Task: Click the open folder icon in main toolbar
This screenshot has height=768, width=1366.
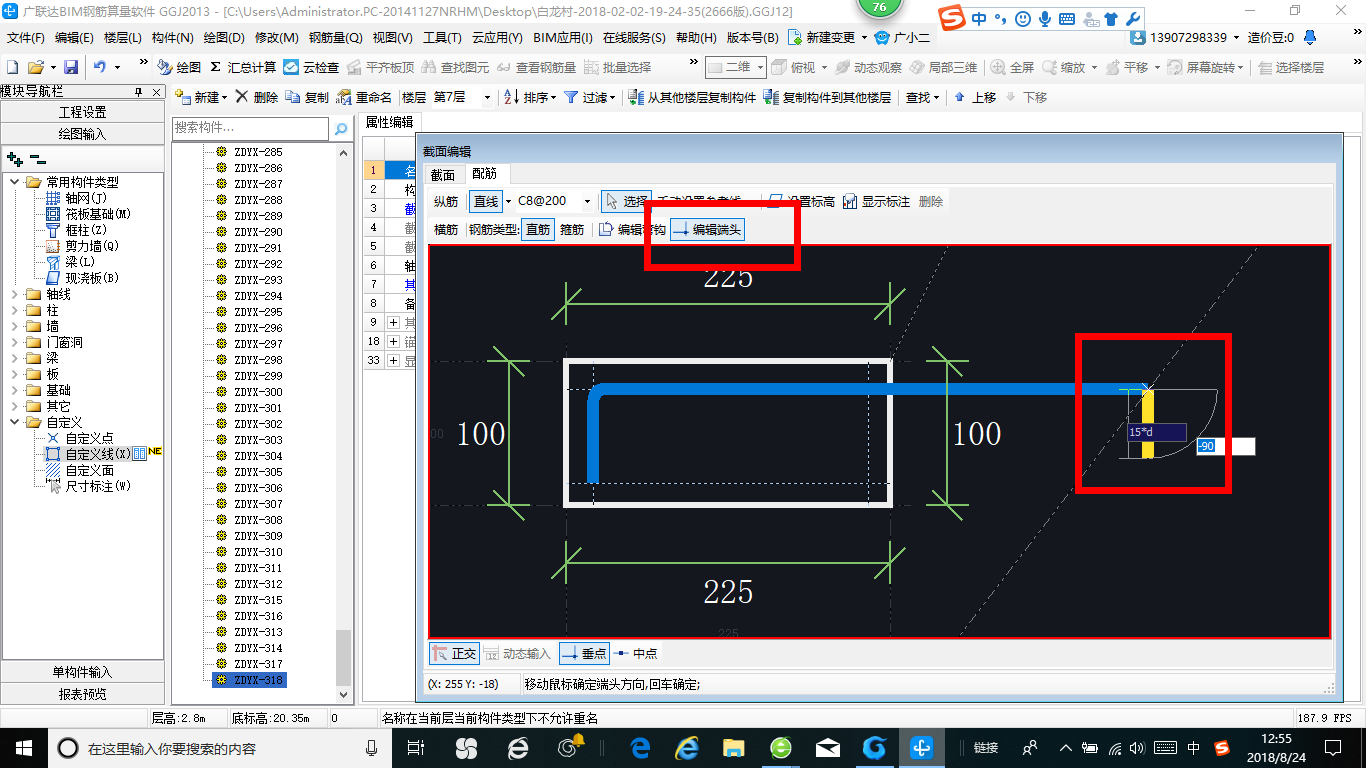Action: point(35,67)
